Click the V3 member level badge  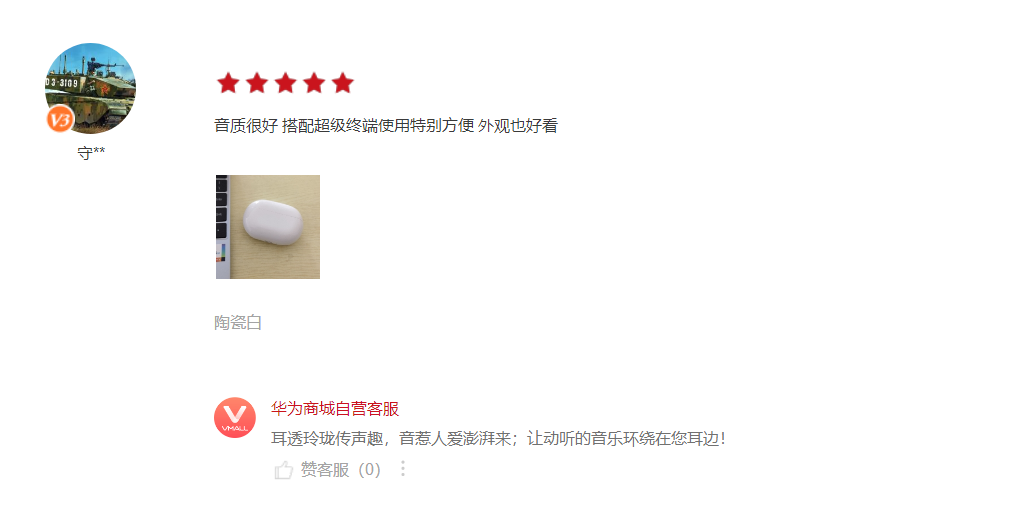coord(60,119)
